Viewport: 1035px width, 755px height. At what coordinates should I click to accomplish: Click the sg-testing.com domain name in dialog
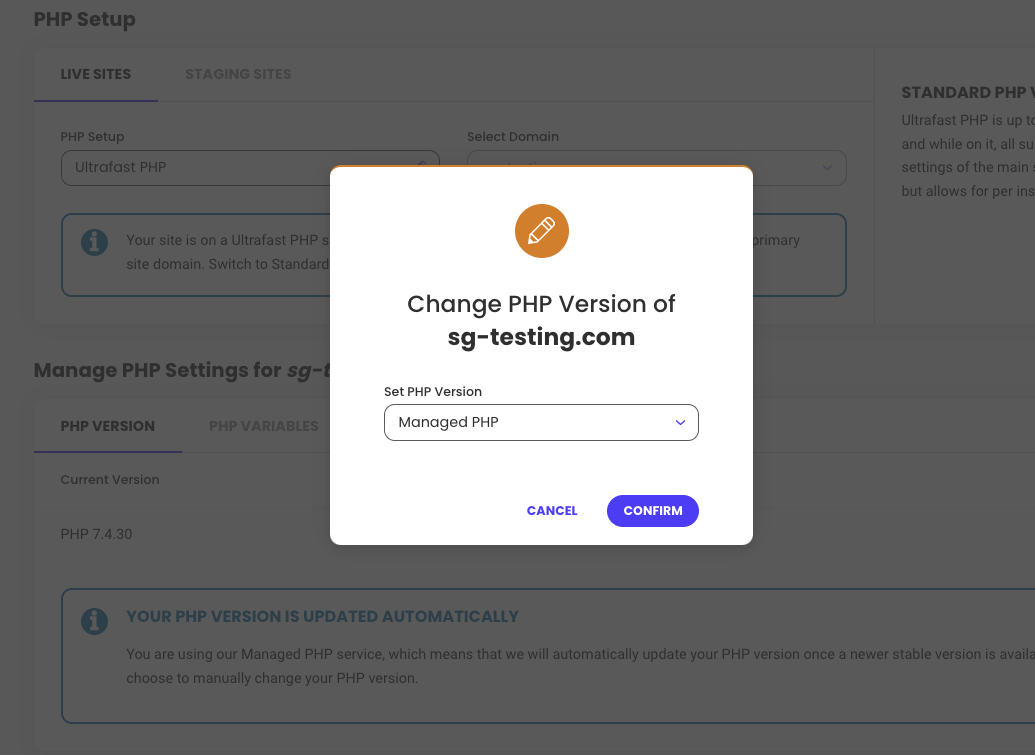point(541,337)
